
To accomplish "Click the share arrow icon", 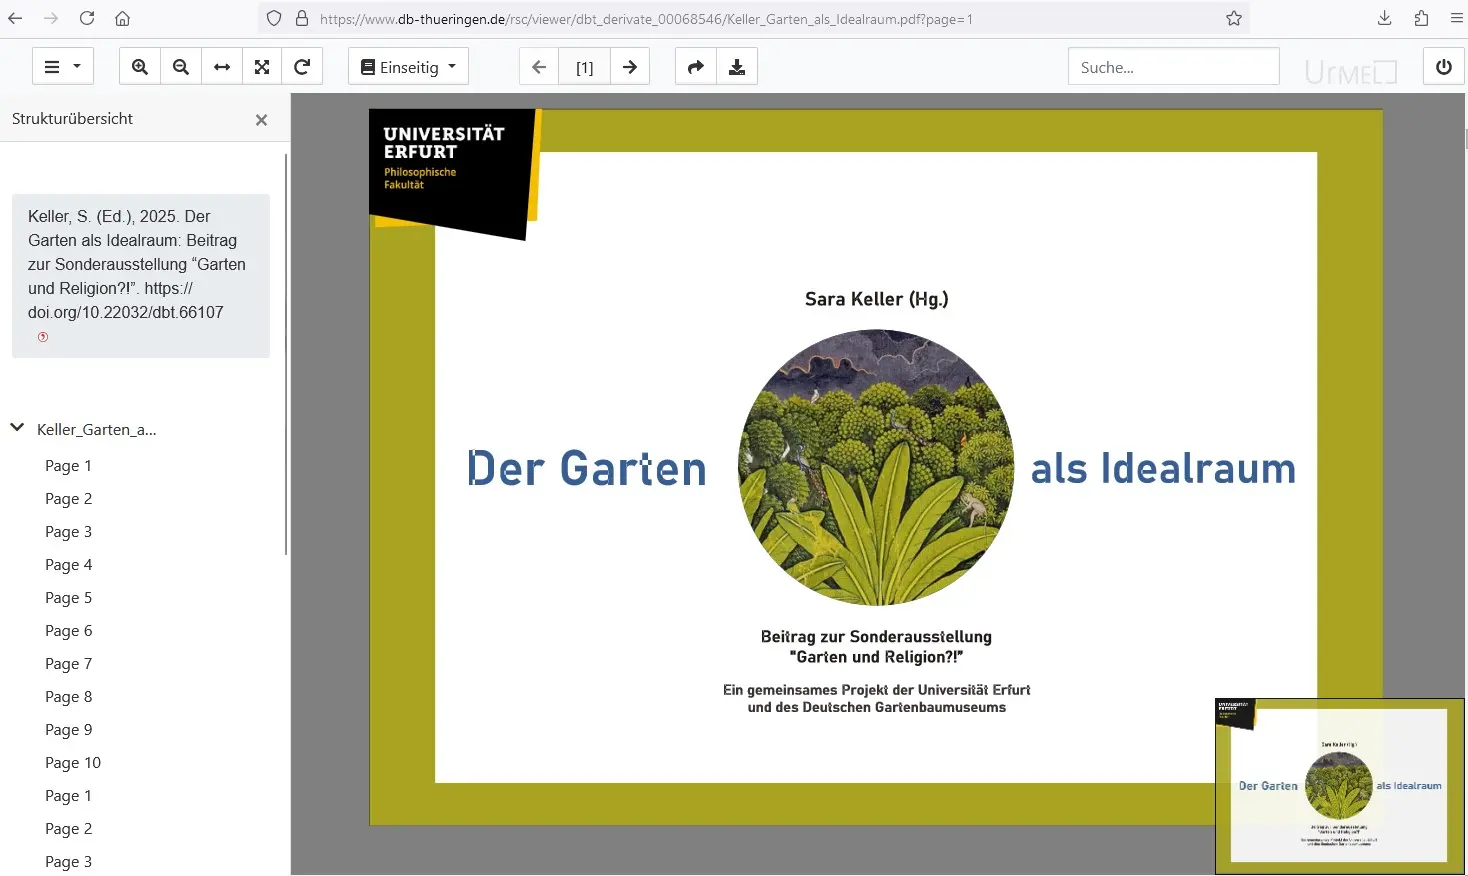I will click(696, 67).
